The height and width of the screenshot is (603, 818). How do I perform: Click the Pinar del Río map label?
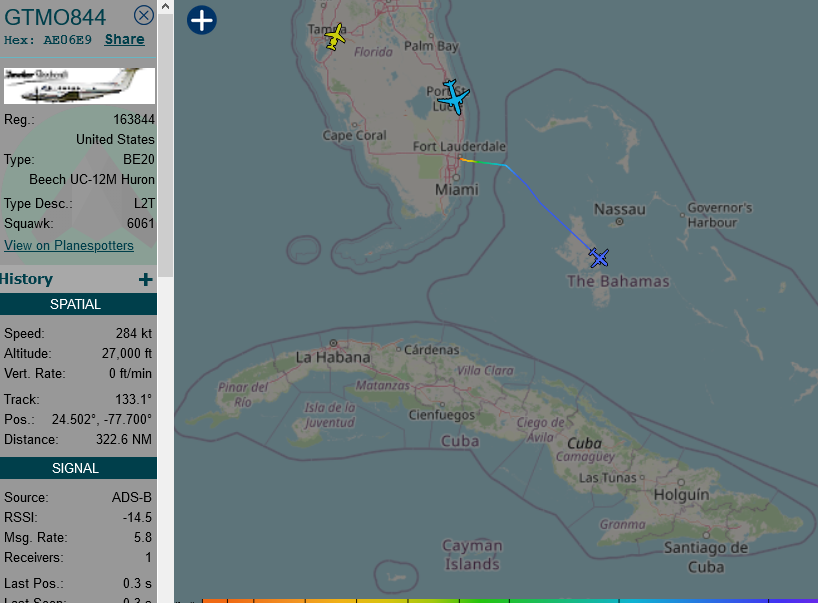pyautogui.click(x=243, y=394)
